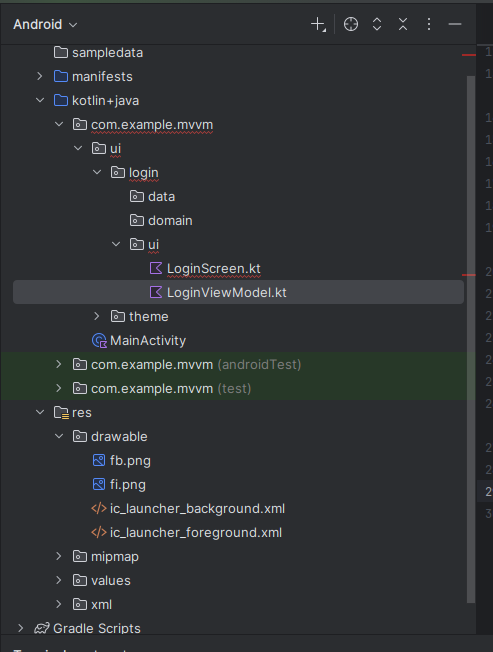Click the collapse all tree icon
Viewport: 493px width, 652px height.
point(403,24)
